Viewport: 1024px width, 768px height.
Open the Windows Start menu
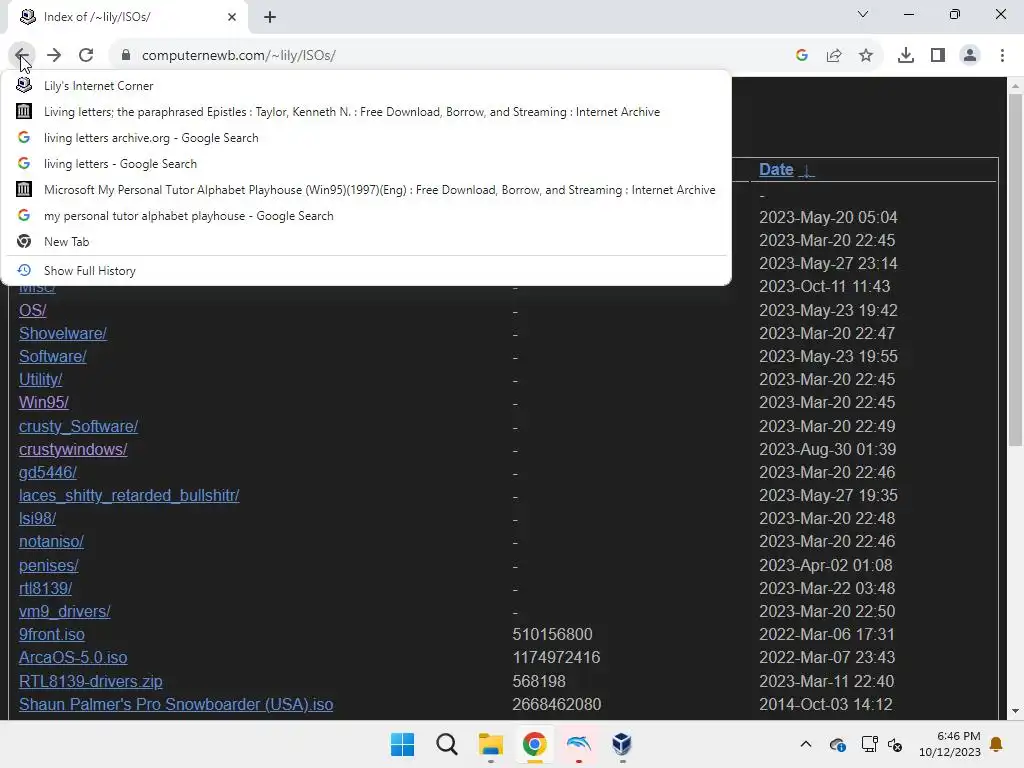click(402, 744)
